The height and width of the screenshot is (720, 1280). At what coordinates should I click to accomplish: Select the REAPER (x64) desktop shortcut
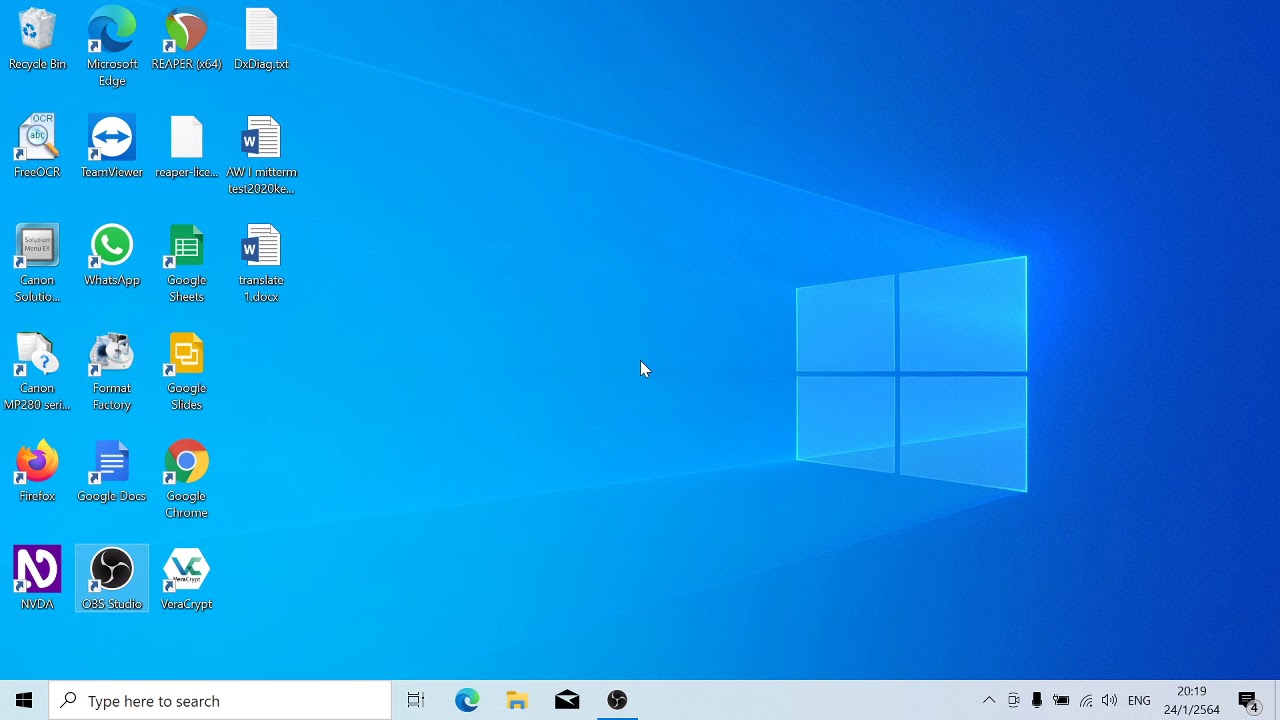click(x=186, y=40)
